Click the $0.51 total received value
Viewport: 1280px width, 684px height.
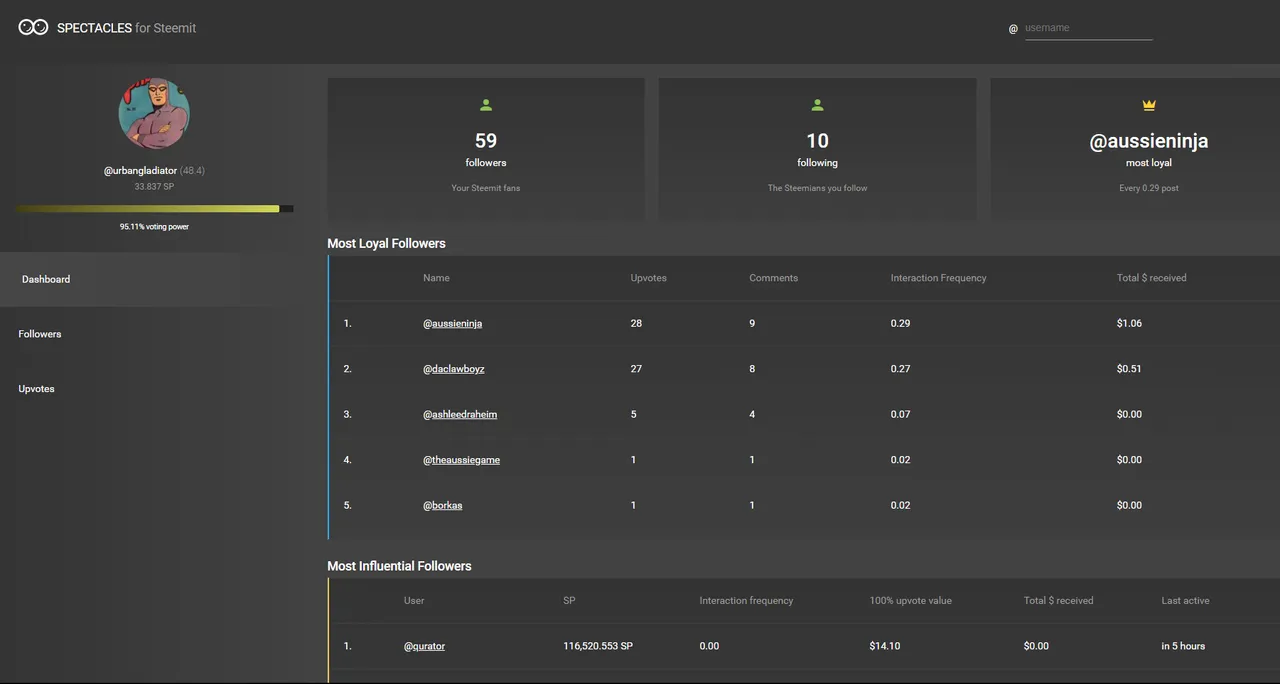pos(1129,369)
